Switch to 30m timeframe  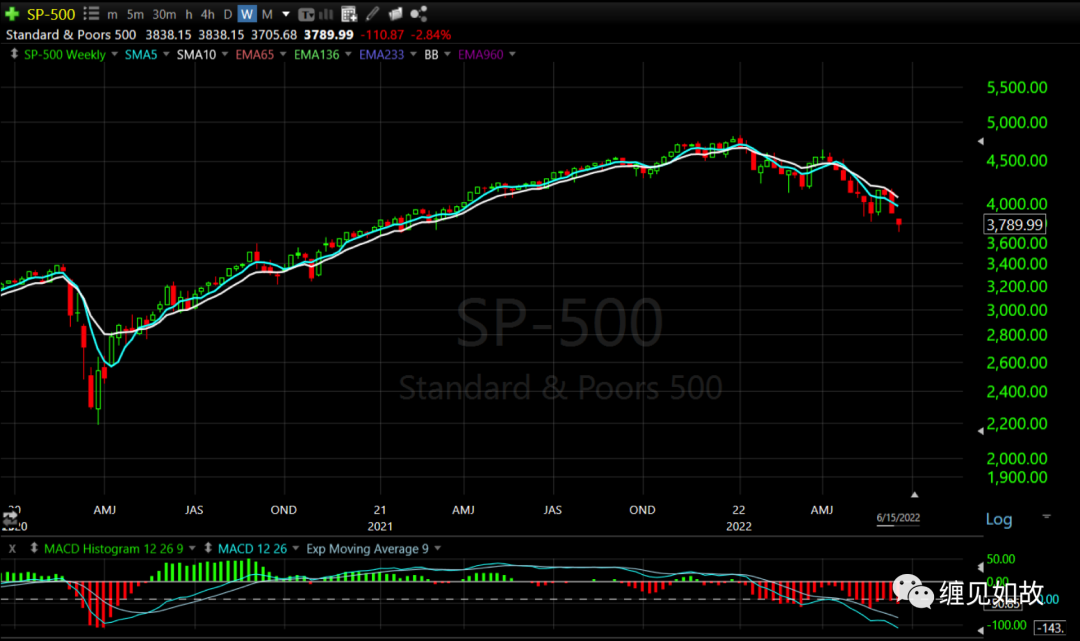click(164, 14)
